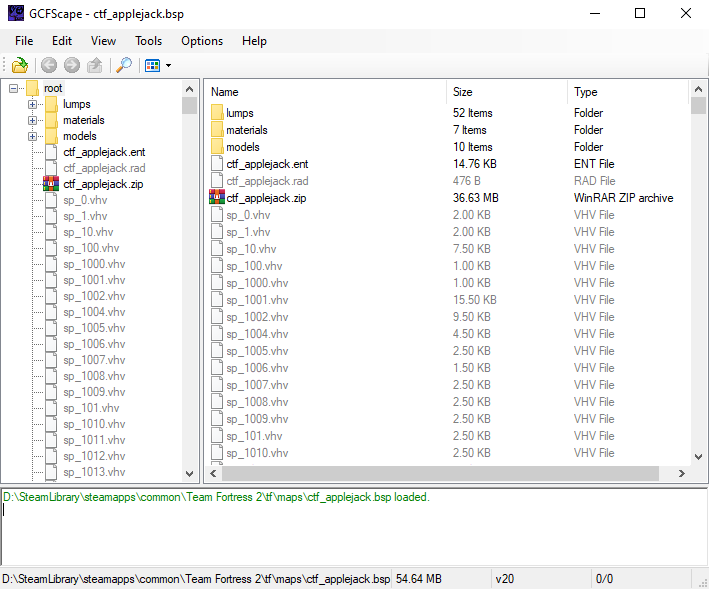
Task: Expand the lumps node in the tree
Action: click(32, 104)
